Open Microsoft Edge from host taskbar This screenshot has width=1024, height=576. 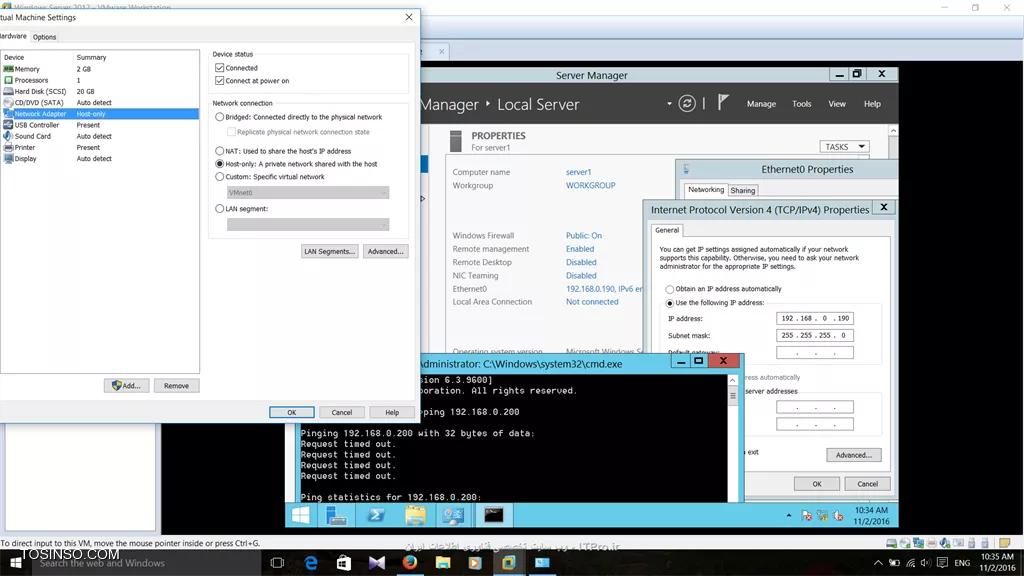(x=311, y=562)
